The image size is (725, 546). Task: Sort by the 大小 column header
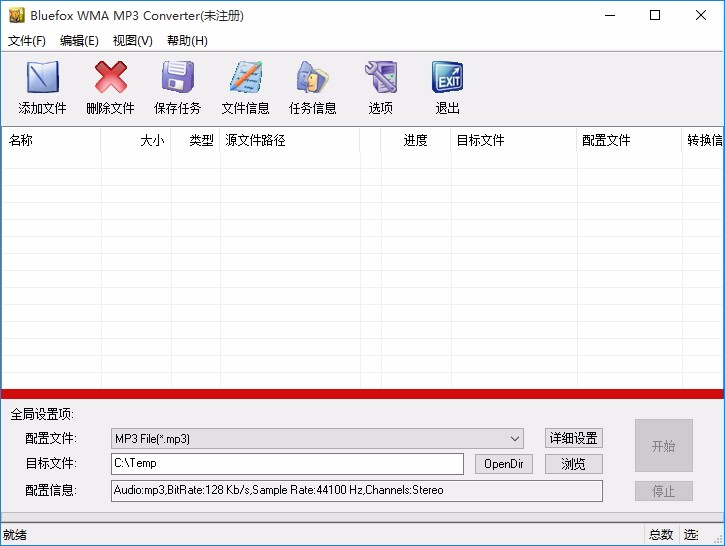(x=135, y=140)
